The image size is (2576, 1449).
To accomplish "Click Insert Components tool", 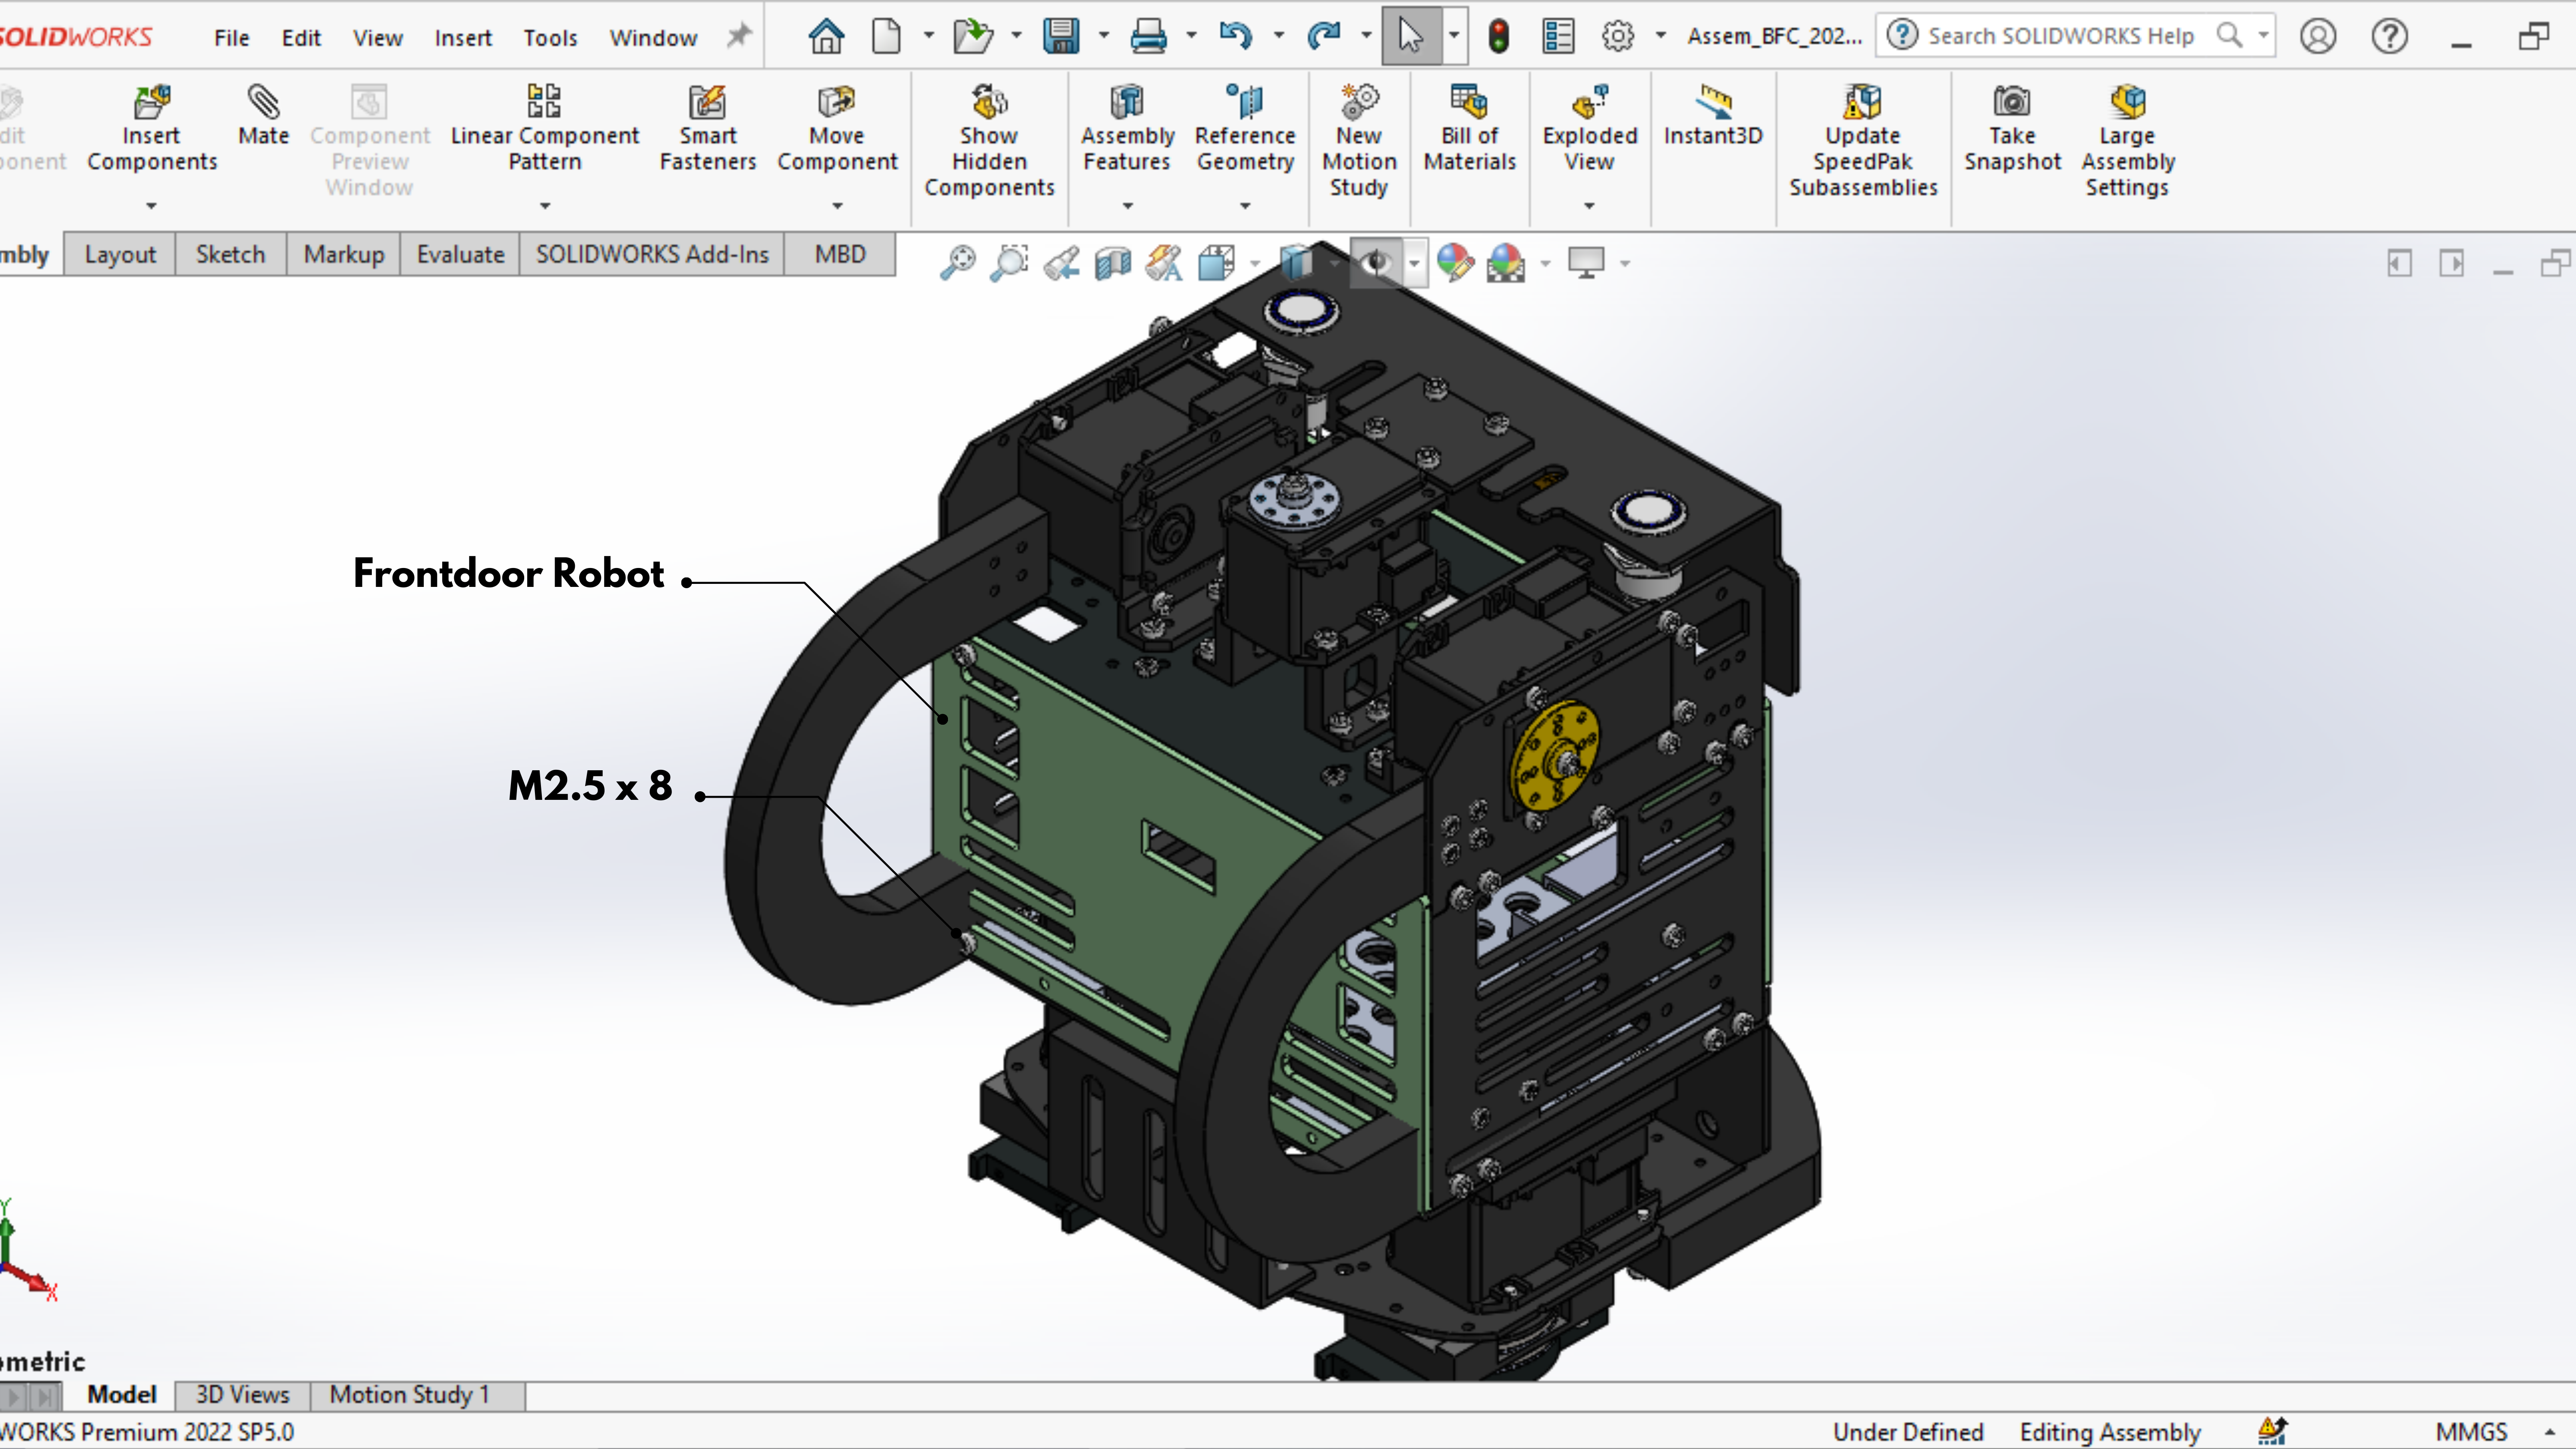I will pos(152,130).
